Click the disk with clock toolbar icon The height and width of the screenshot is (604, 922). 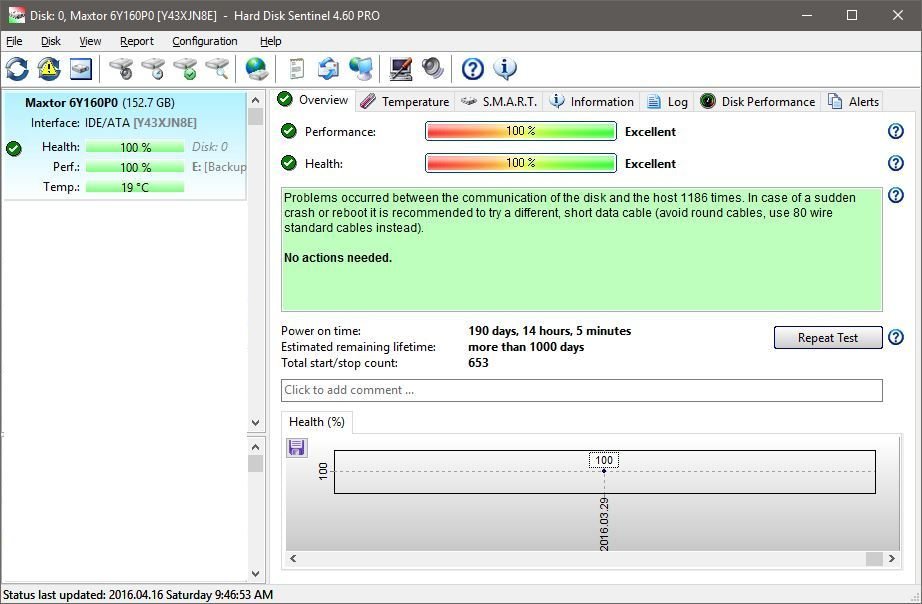153,69
